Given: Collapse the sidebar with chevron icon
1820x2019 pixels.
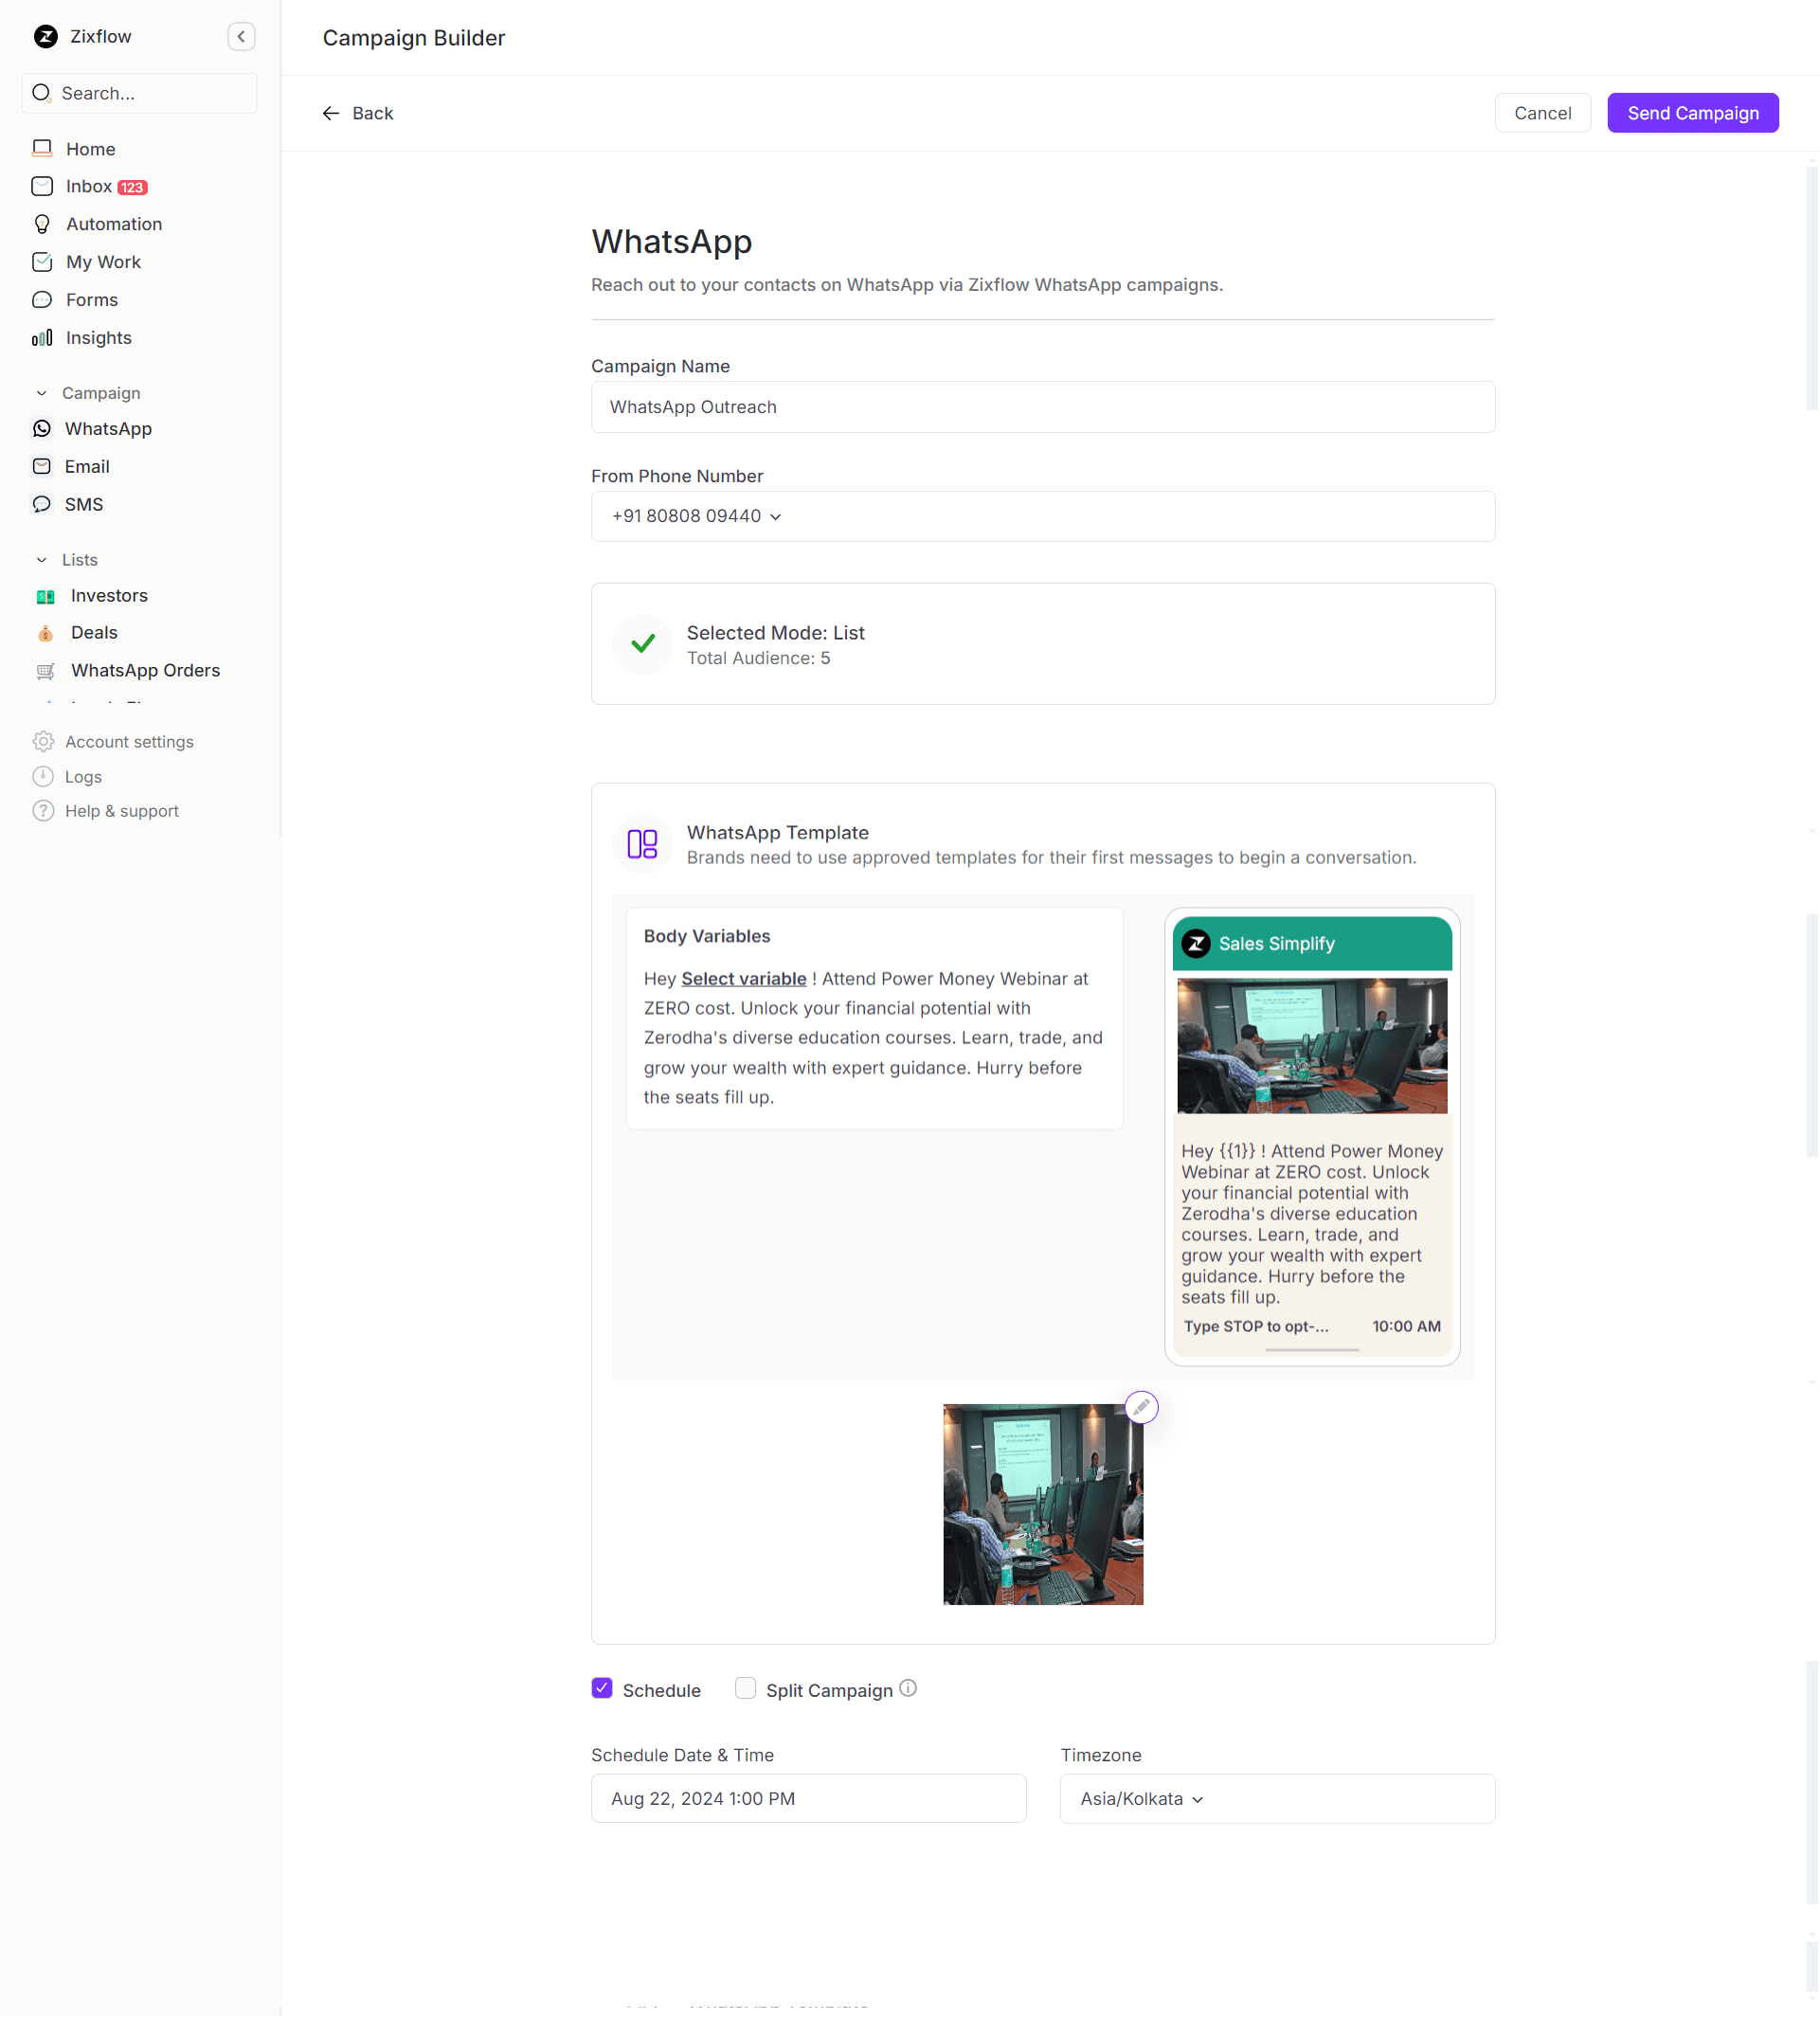Looking at the screenshot, I should click(241, 37).
